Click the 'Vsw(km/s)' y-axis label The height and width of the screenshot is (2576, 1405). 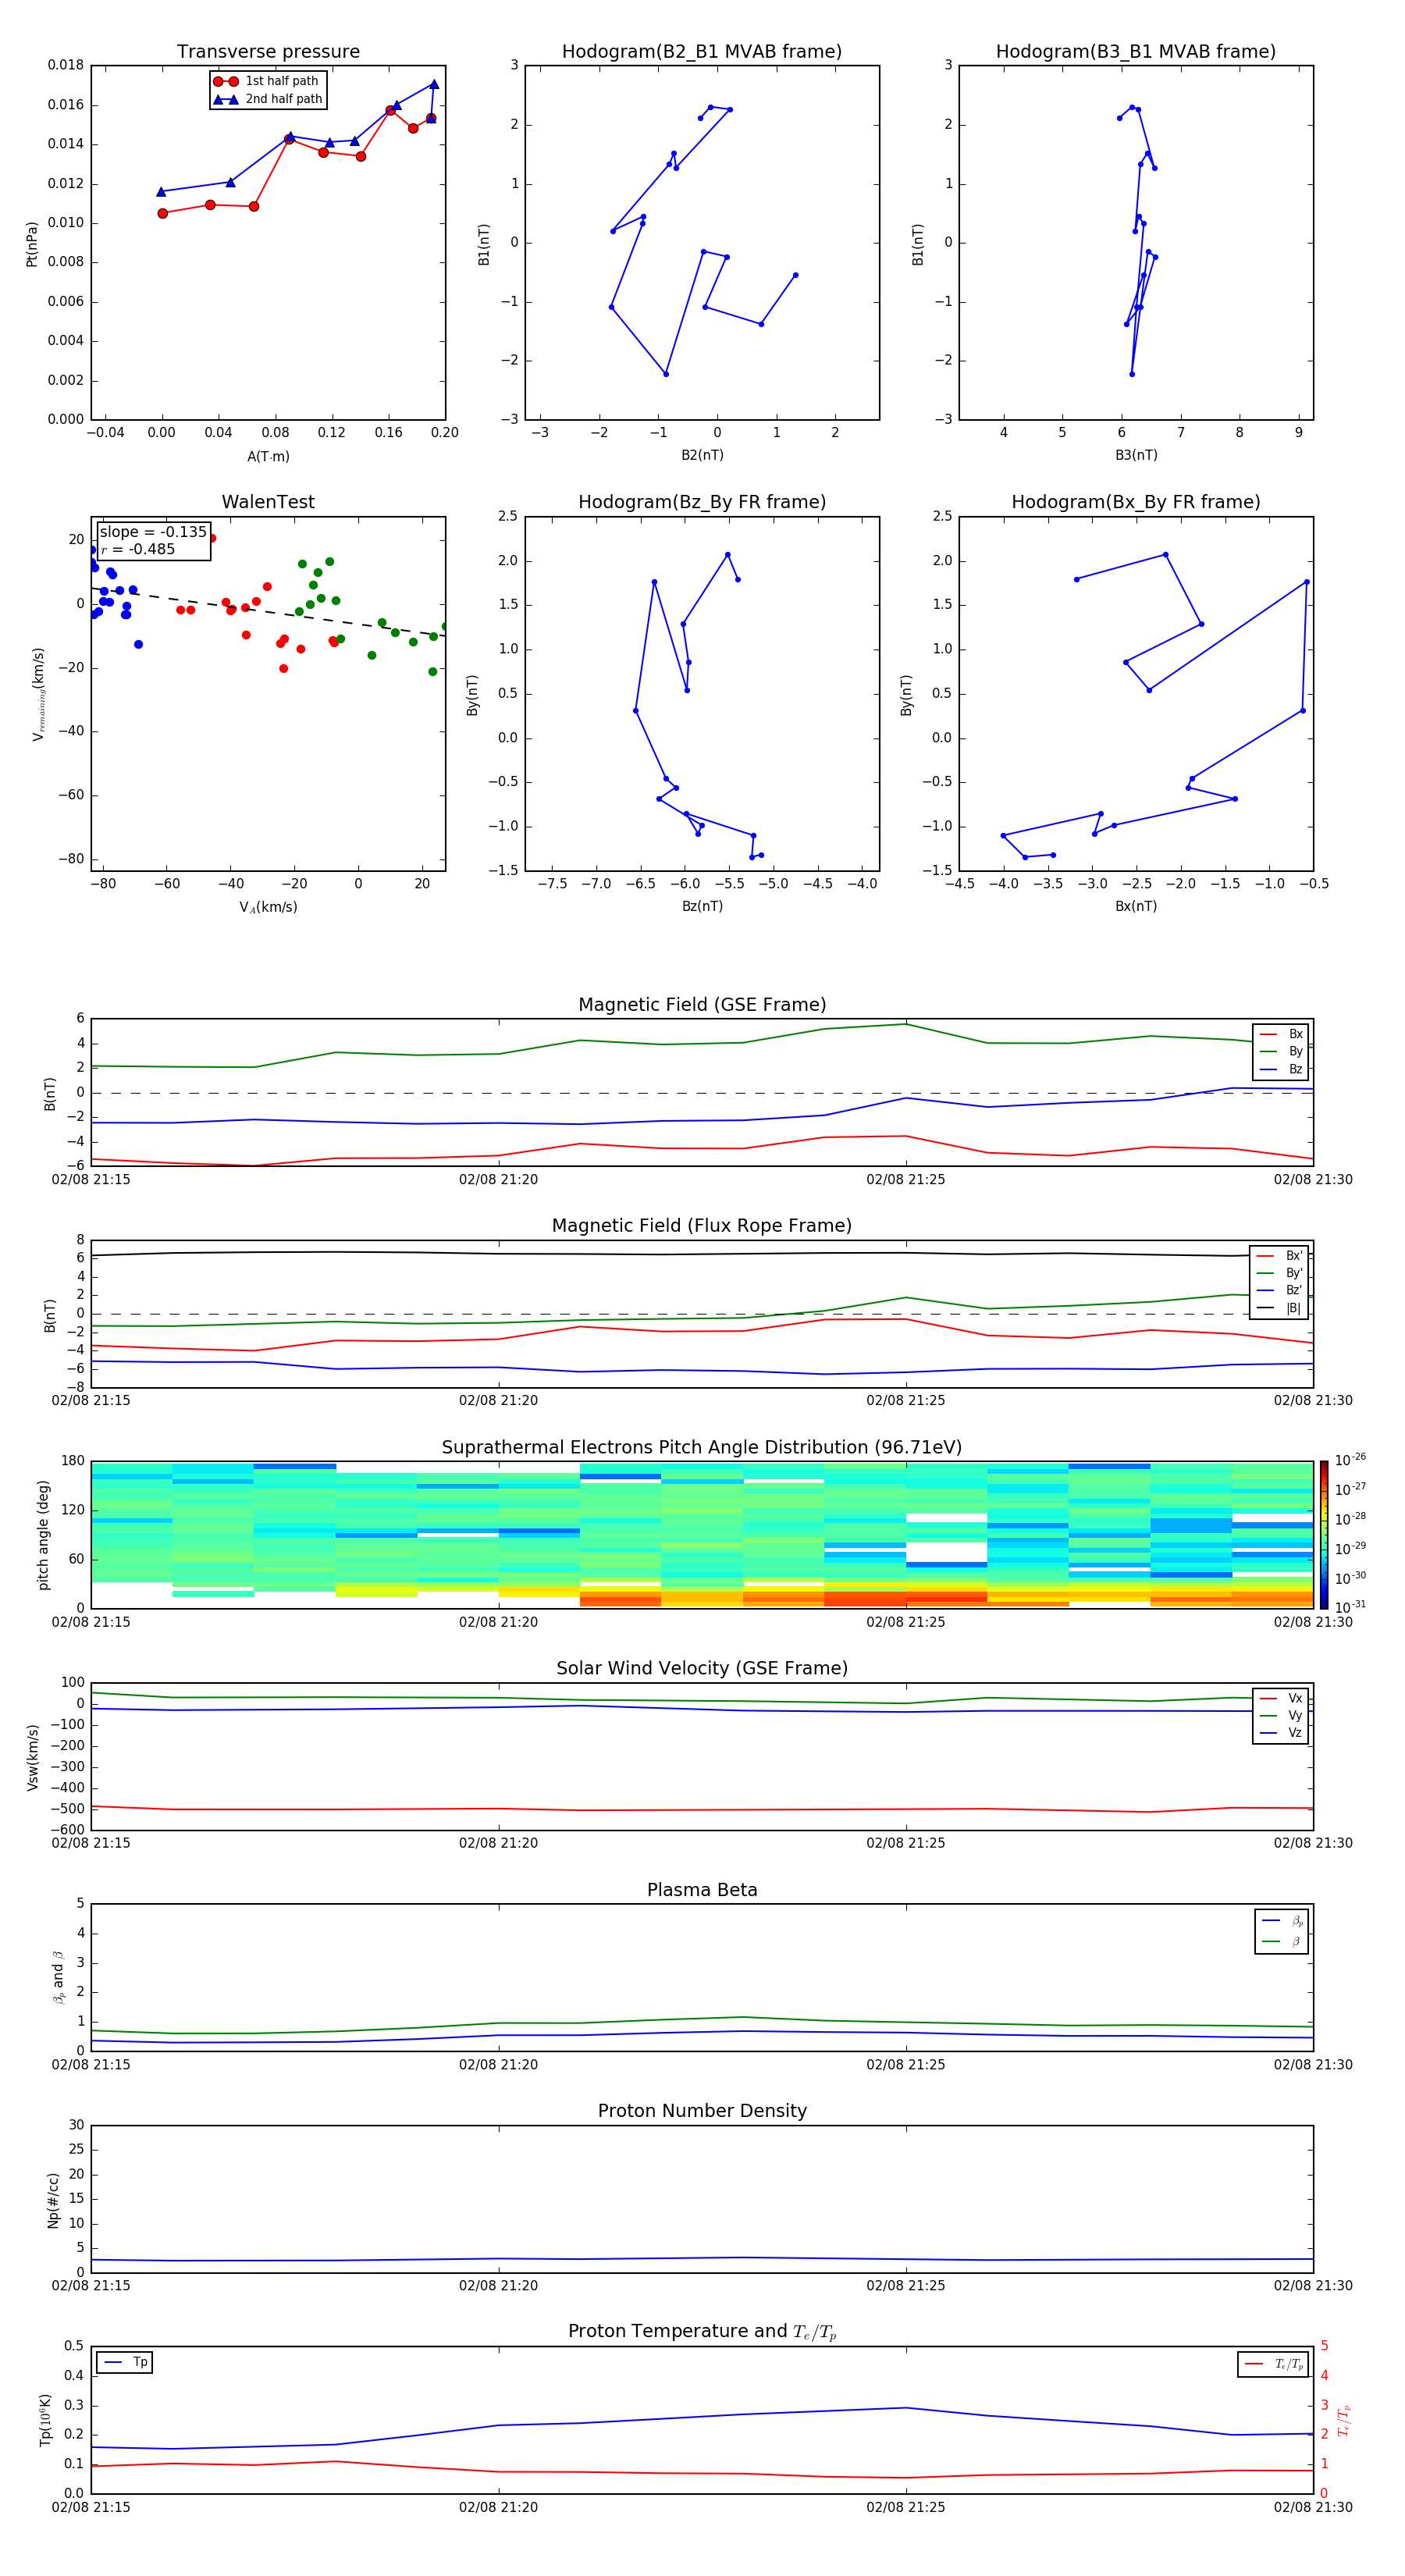32,1757
